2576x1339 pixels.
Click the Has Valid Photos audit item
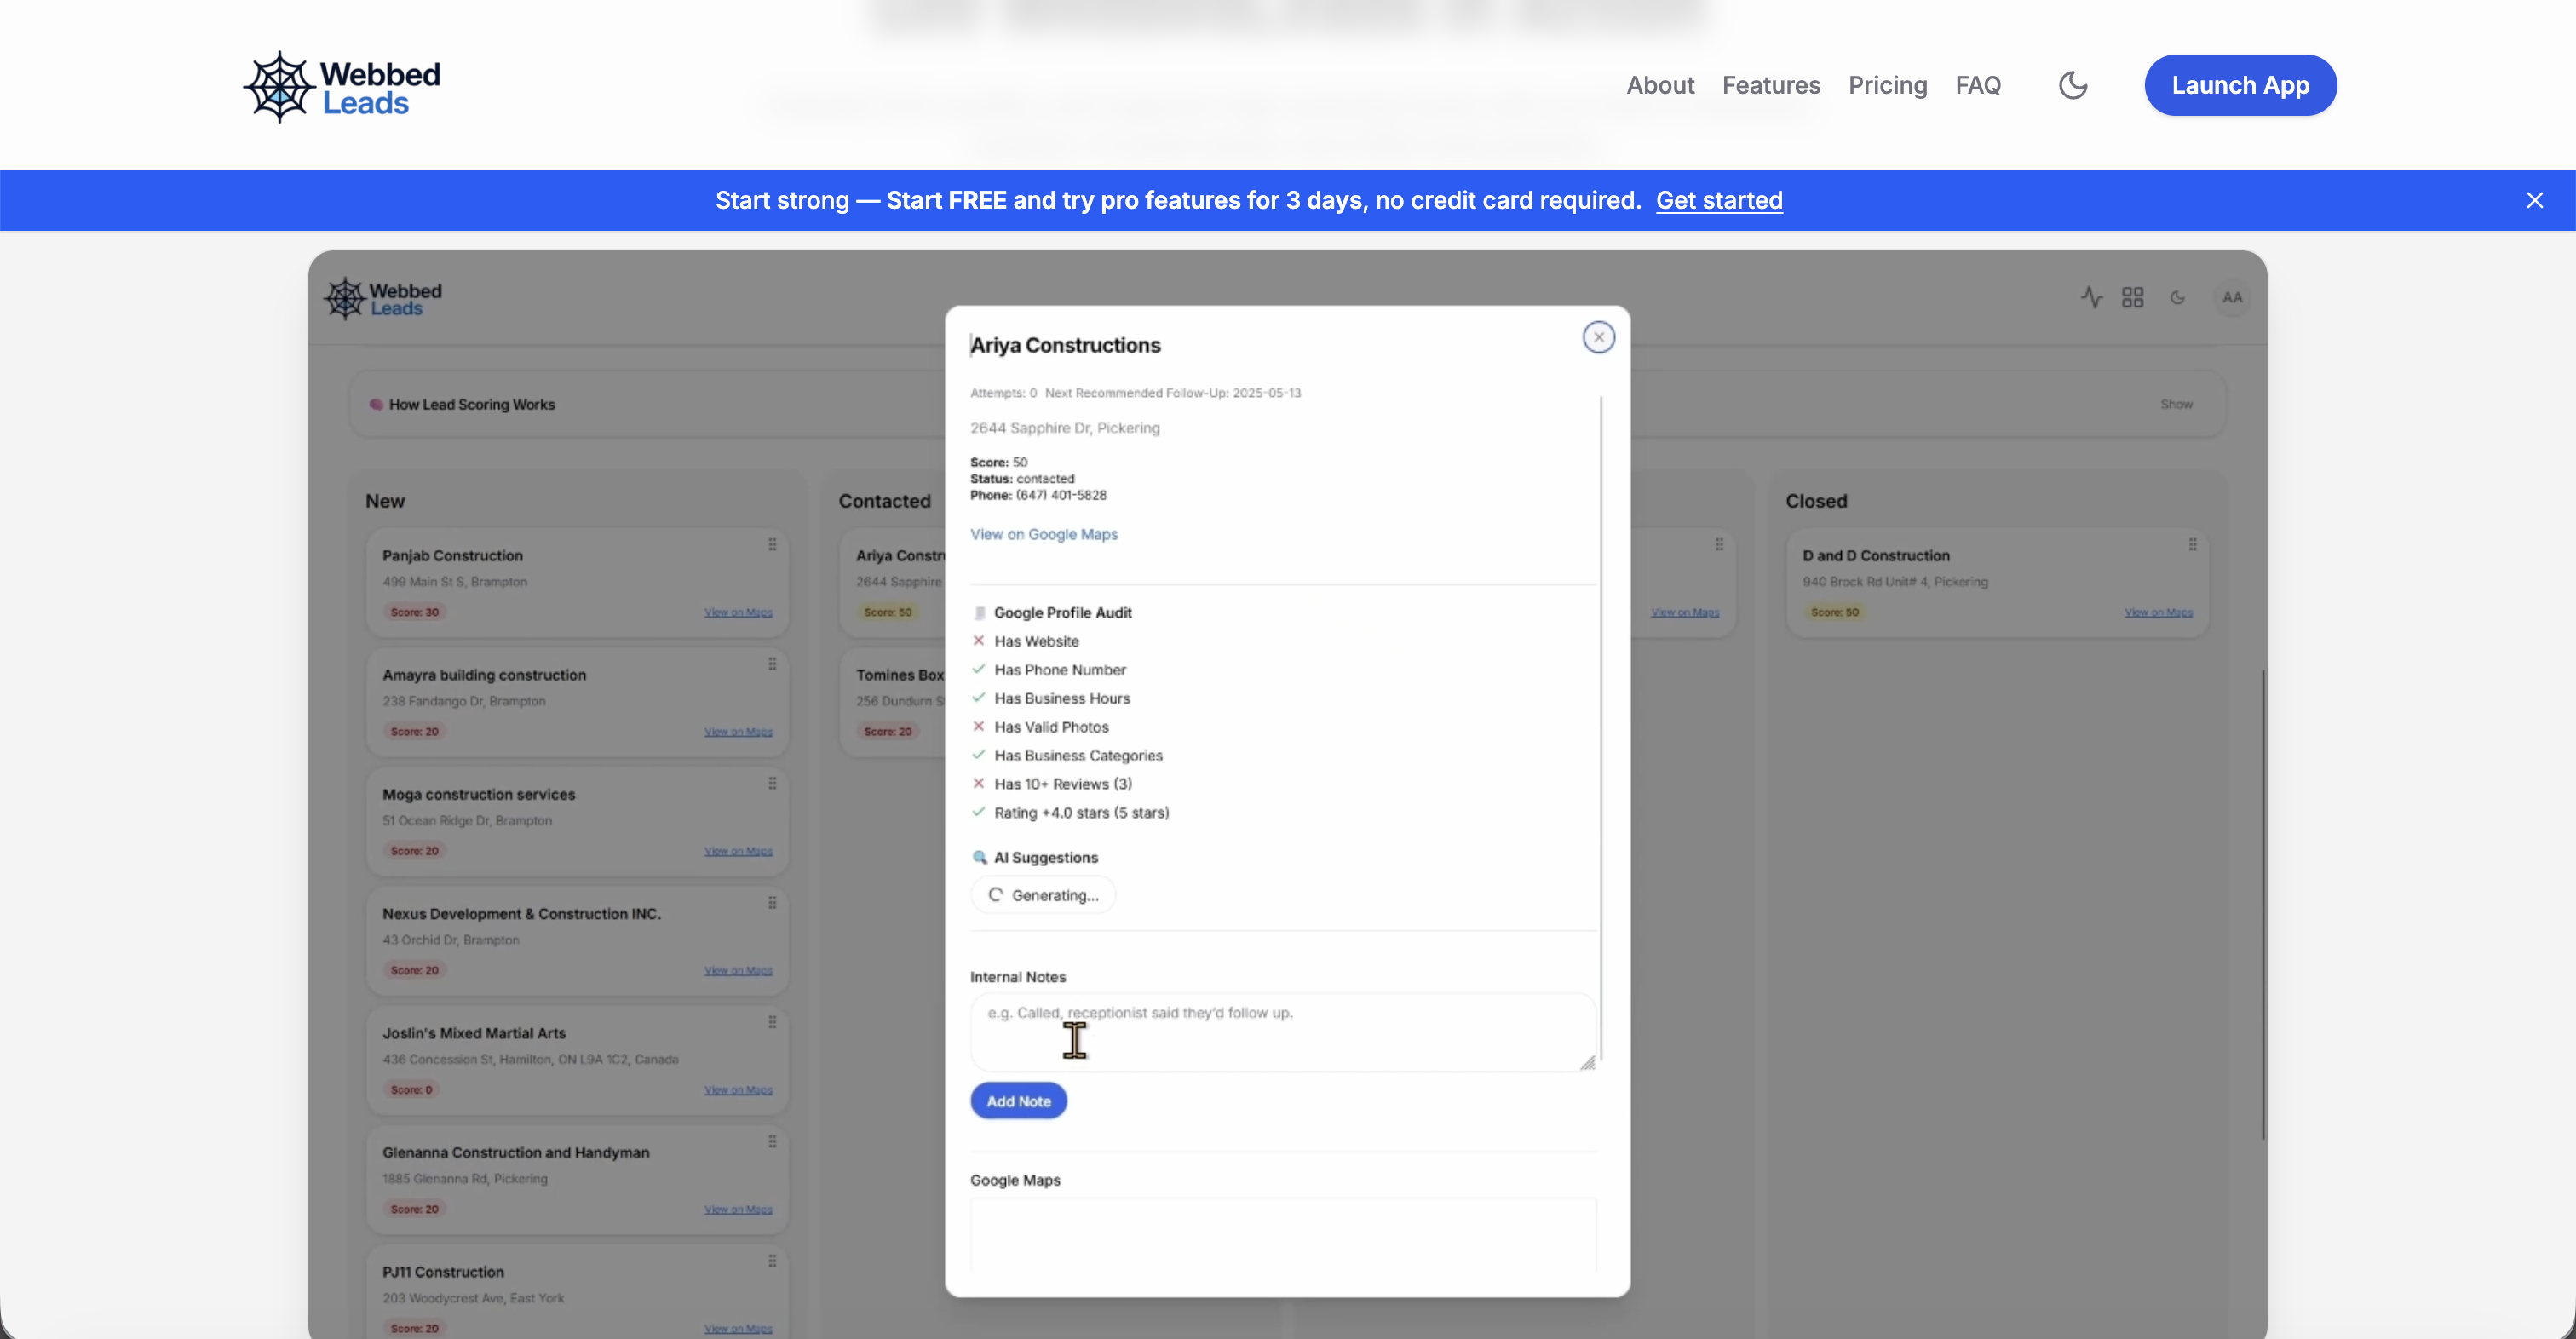pyautogui.click(x=1041, y=727)
